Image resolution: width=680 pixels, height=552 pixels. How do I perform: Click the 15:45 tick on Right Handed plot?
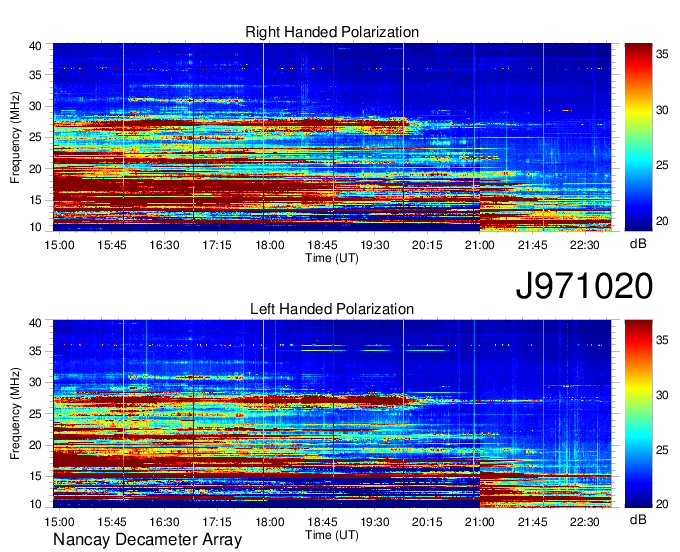pos(111,245)
